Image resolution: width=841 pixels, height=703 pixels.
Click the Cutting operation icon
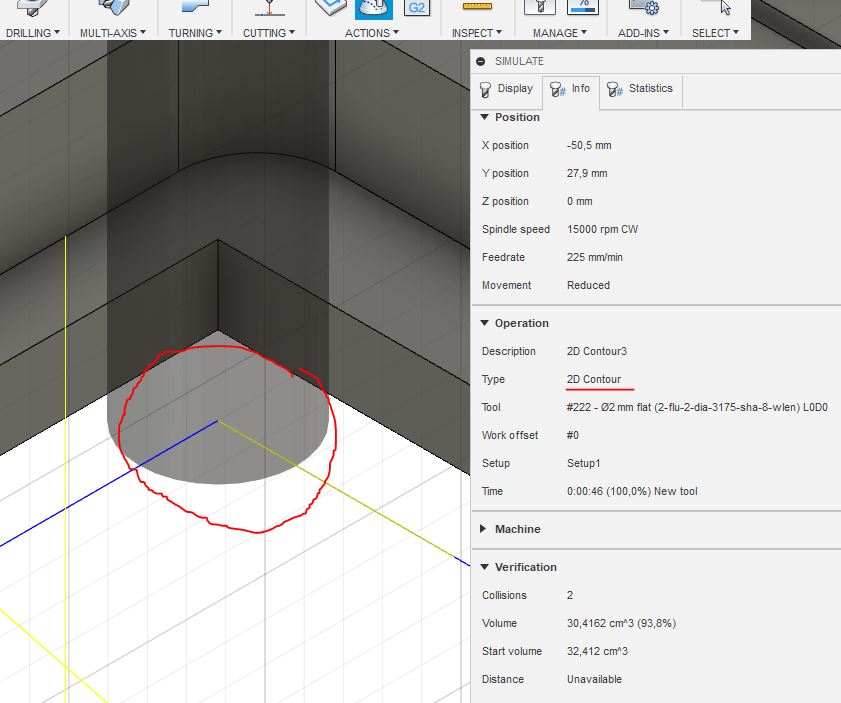pos(268,7)
